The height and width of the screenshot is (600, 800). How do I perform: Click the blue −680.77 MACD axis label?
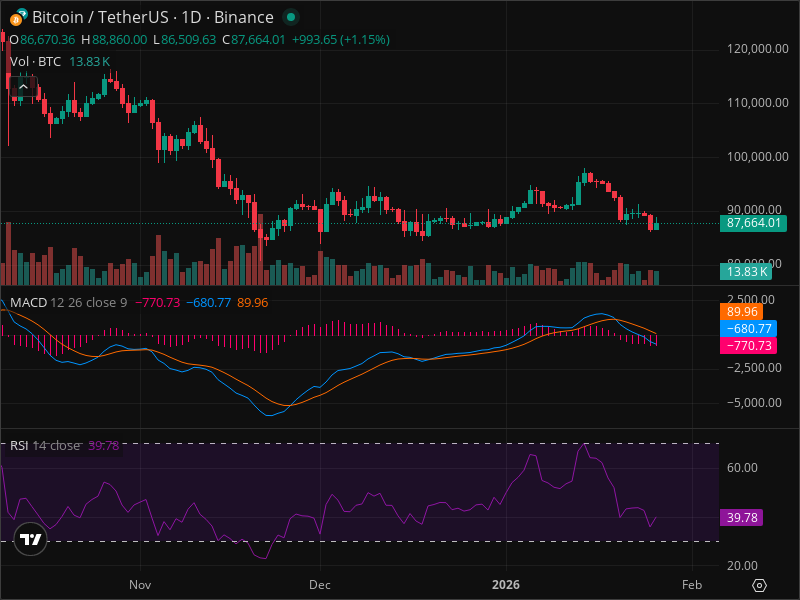(748, 329)
